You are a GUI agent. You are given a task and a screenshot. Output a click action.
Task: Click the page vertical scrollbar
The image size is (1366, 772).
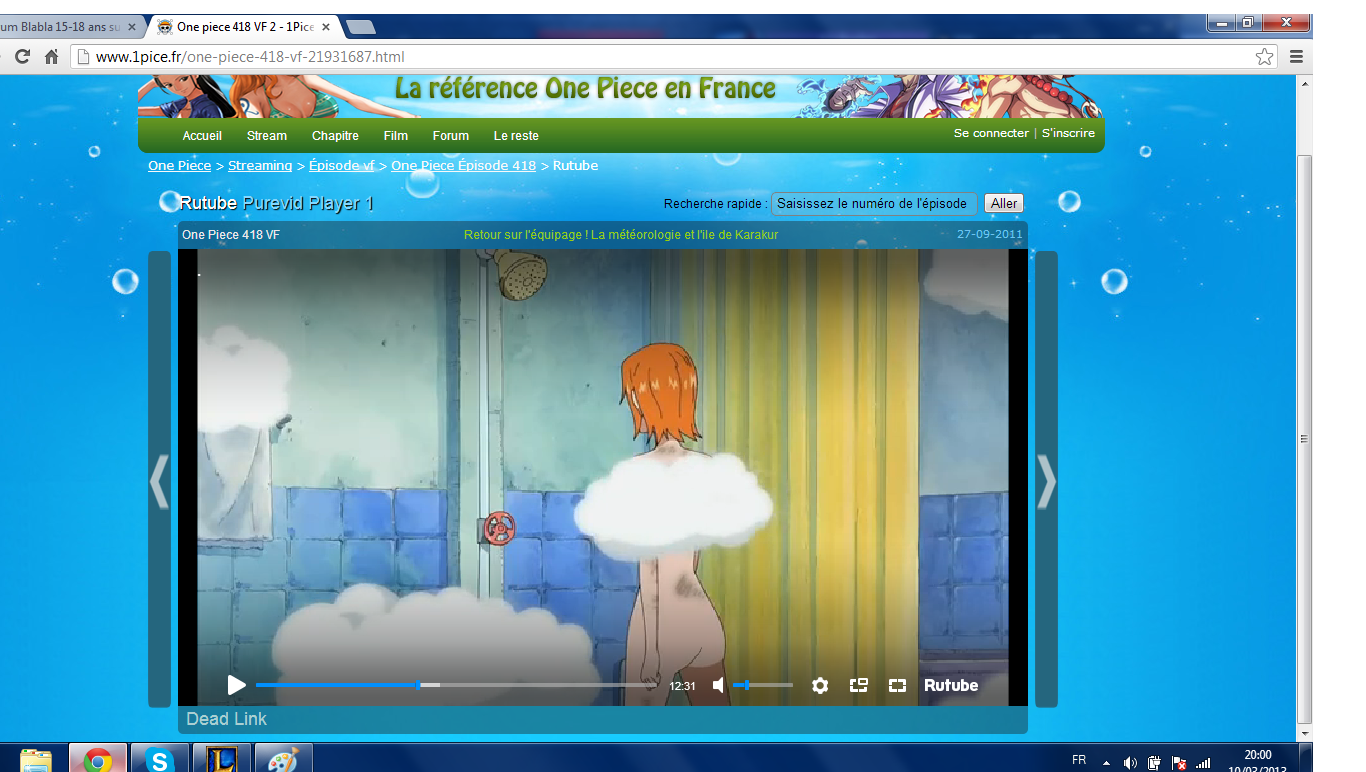(x=1304, y=438)
